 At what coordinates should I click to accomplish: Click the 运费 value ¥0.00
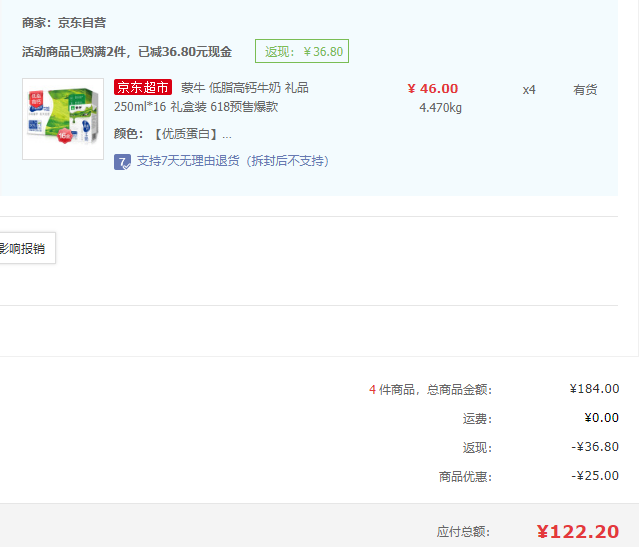tap(602, 418)
